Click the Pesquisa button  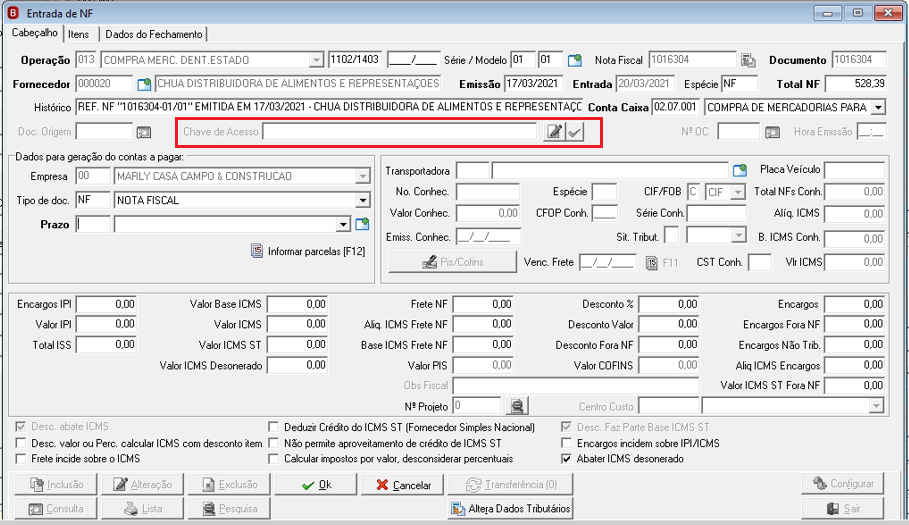[229, 509]
